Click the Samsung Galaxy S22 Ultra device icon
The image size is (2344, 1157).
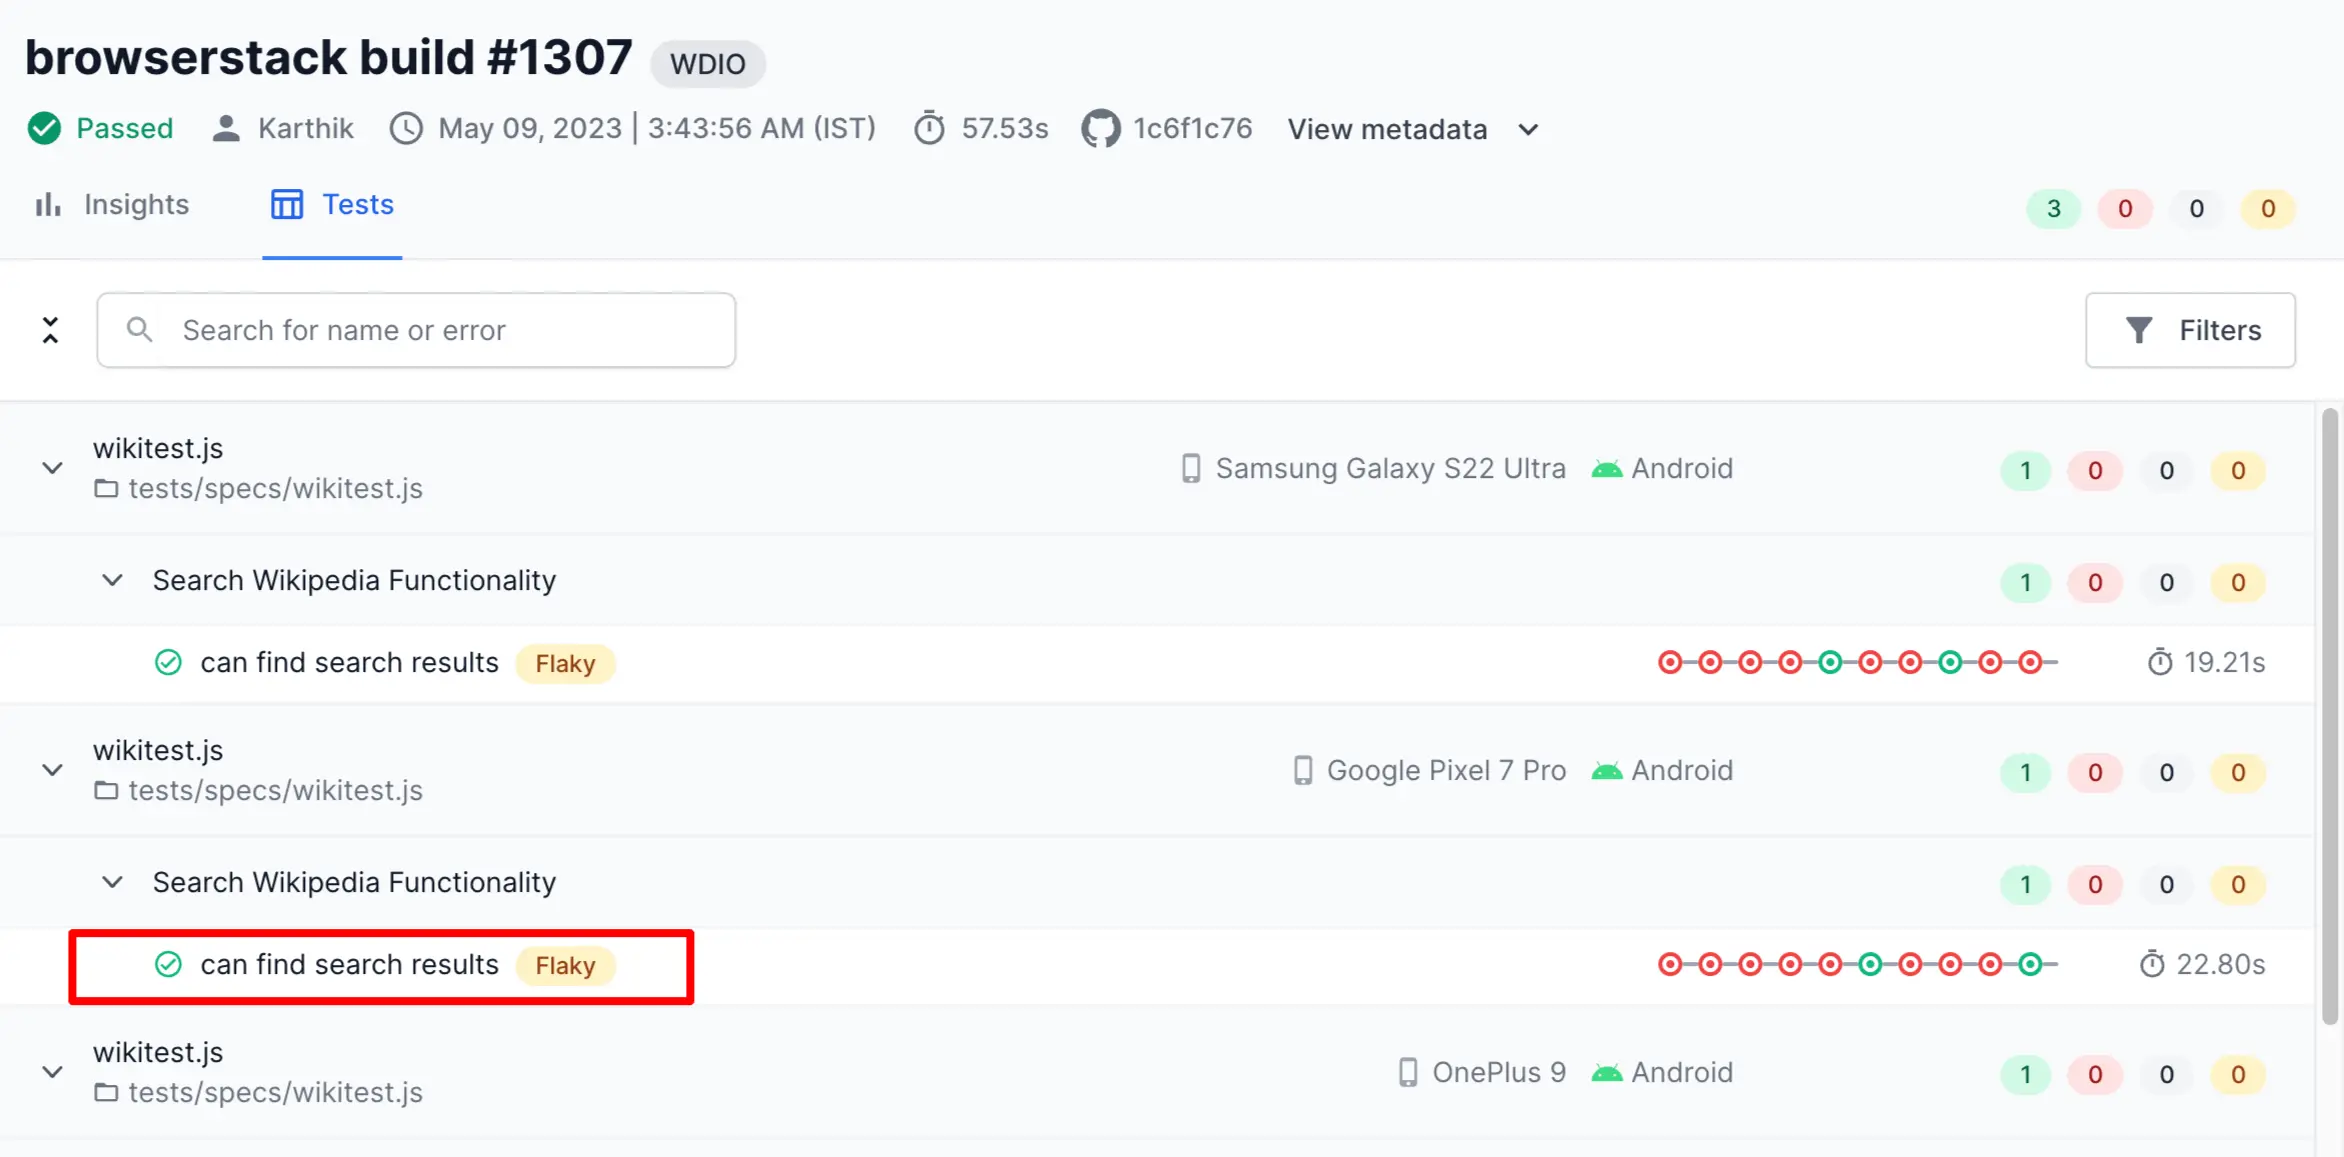(1190, 469)
